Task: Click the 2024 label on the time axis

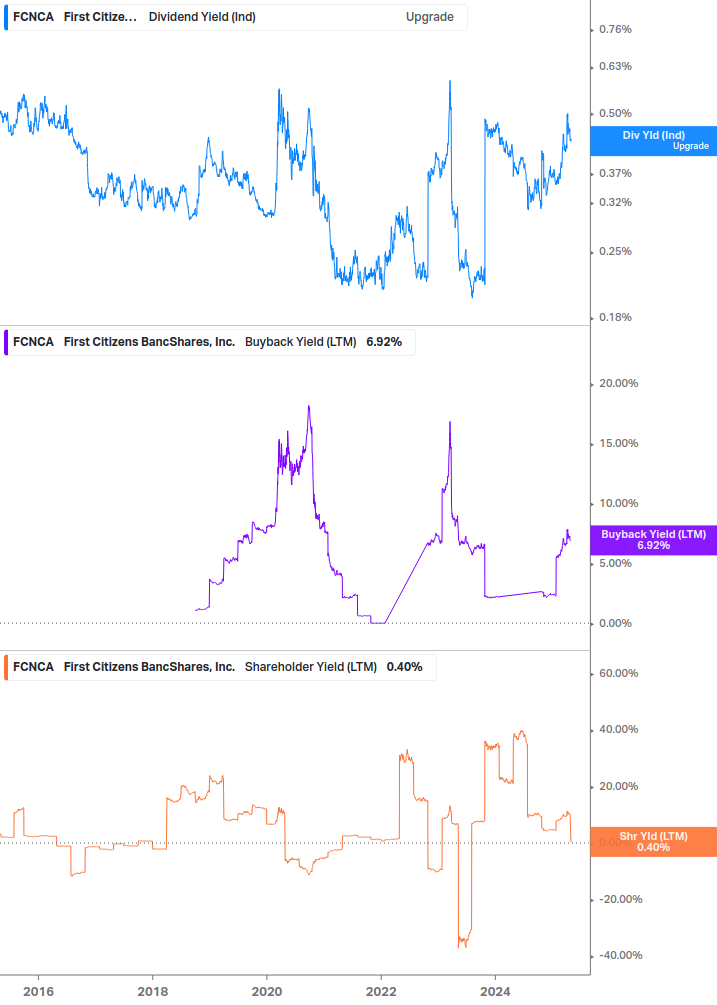Action: click(495, 992)
